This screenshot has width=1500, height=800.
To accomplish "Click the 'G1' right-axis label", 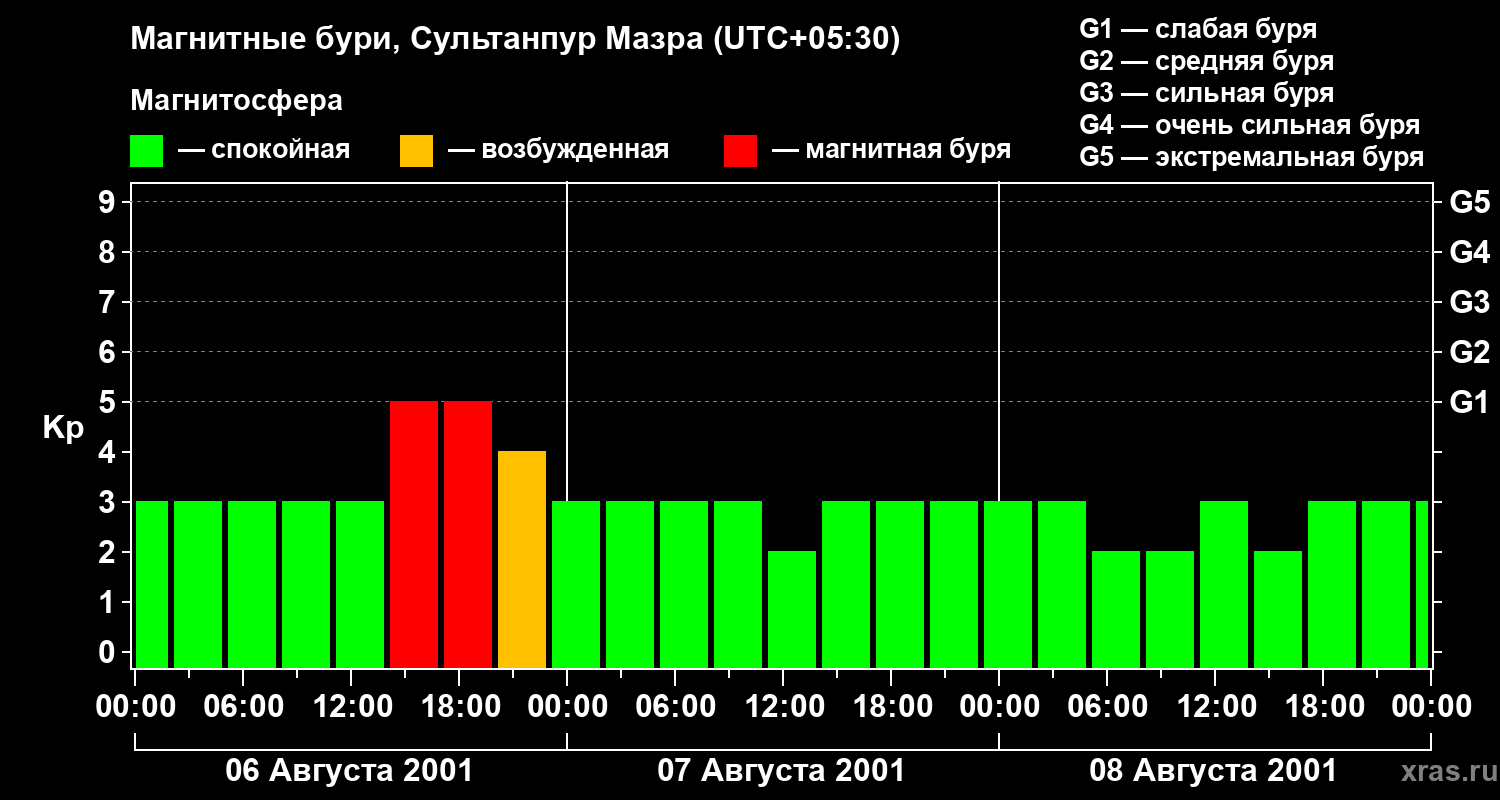I will tap(1469, 402).
